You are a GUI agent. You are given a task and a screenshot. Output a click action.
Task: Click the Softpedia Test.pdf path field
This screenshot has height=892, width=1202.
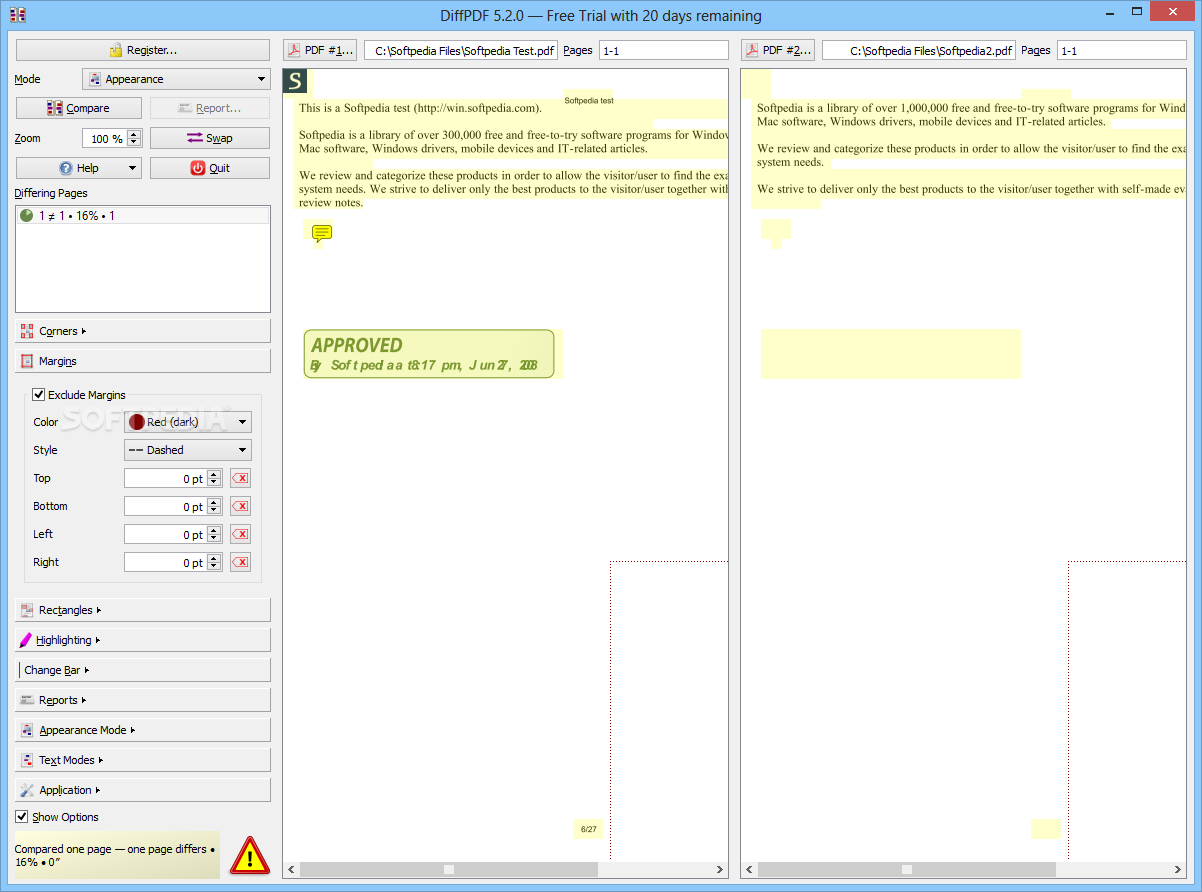click(461, 50)
